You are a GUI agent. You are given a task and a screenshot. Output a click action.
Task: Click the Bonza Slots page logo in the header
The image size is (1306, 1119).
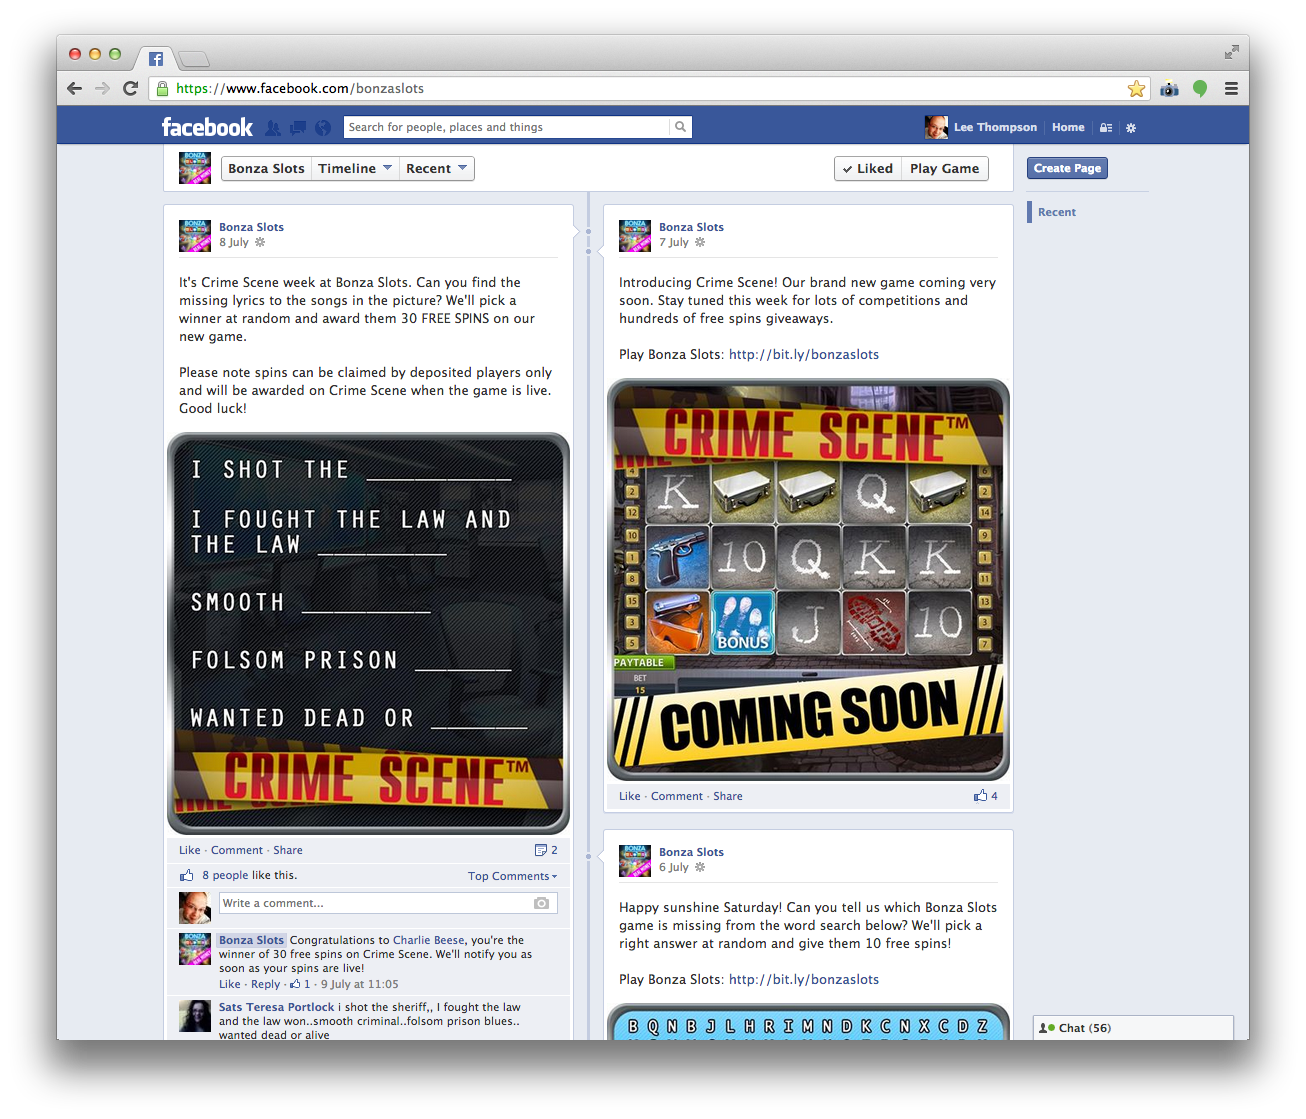(195, 168)
